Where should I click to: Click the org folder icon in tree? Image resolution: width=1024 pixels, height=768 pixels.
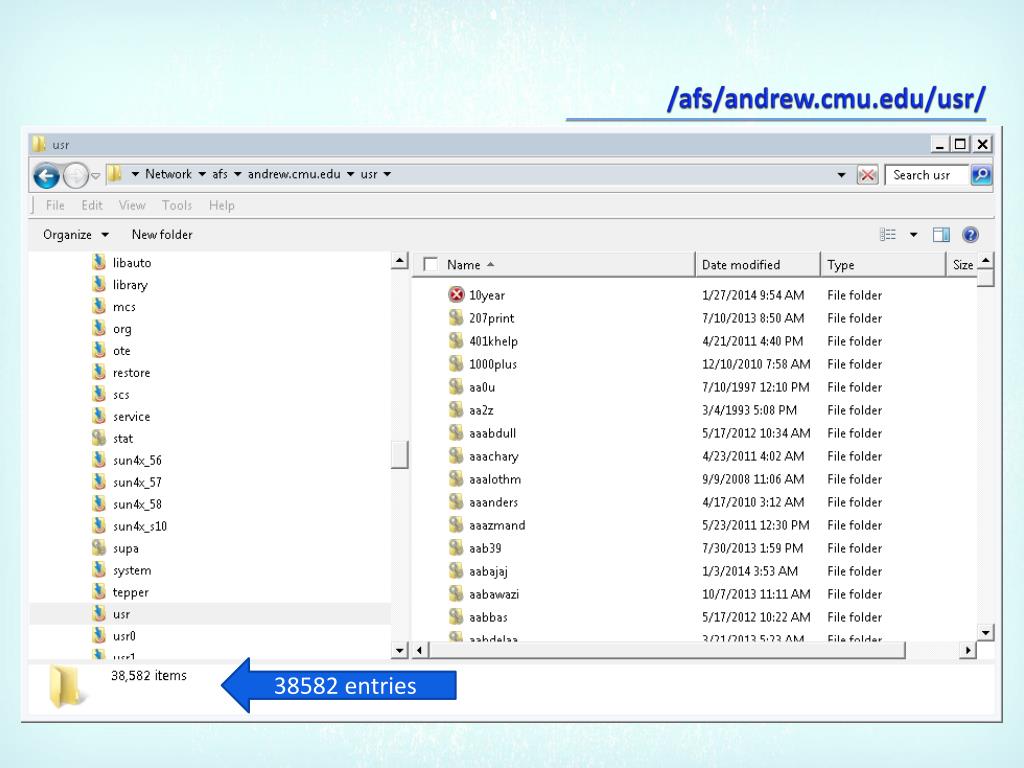click(99, 328)
